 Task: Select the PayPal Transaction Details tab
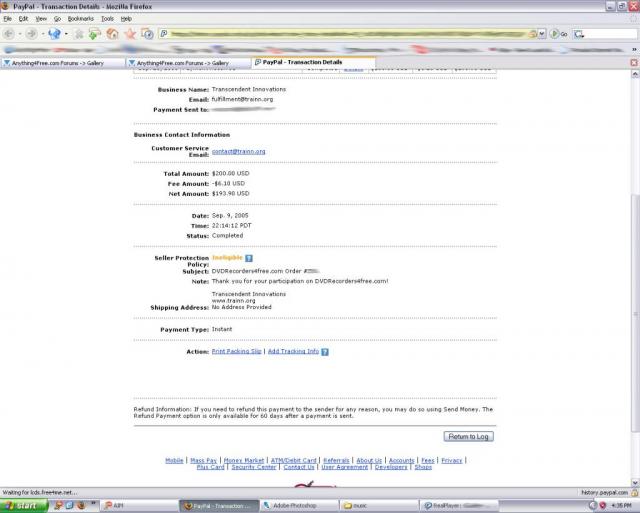[313, 62]
